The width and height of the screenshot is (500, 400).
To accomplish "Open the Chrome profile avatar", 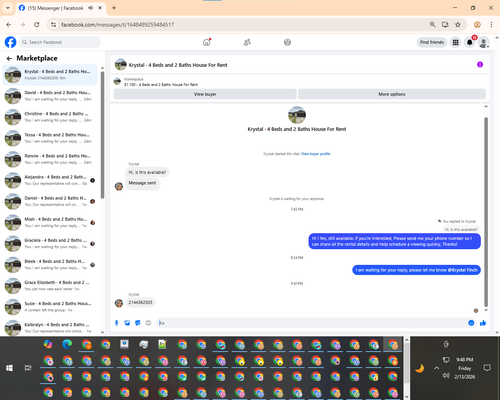I will (x=477, y=25).
